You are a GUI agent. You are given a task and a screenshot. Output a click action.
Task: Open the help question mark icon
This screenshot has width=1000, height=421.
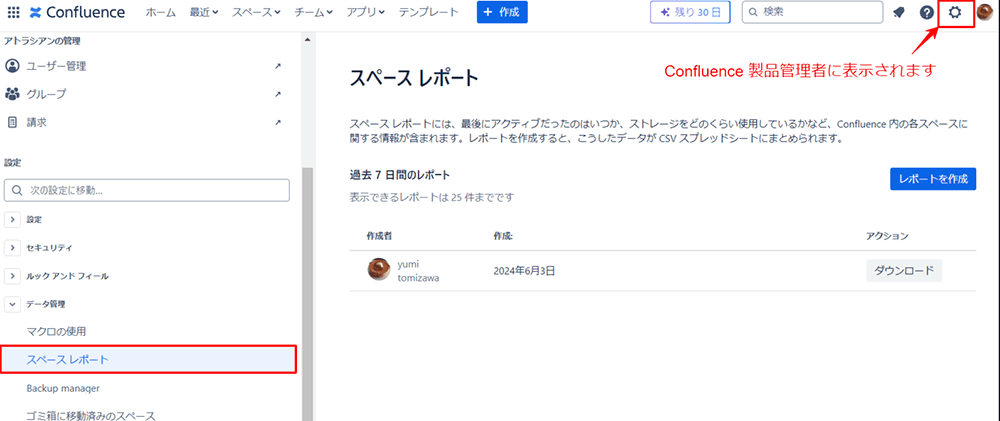pyautogui.click(x=927, y=12)
